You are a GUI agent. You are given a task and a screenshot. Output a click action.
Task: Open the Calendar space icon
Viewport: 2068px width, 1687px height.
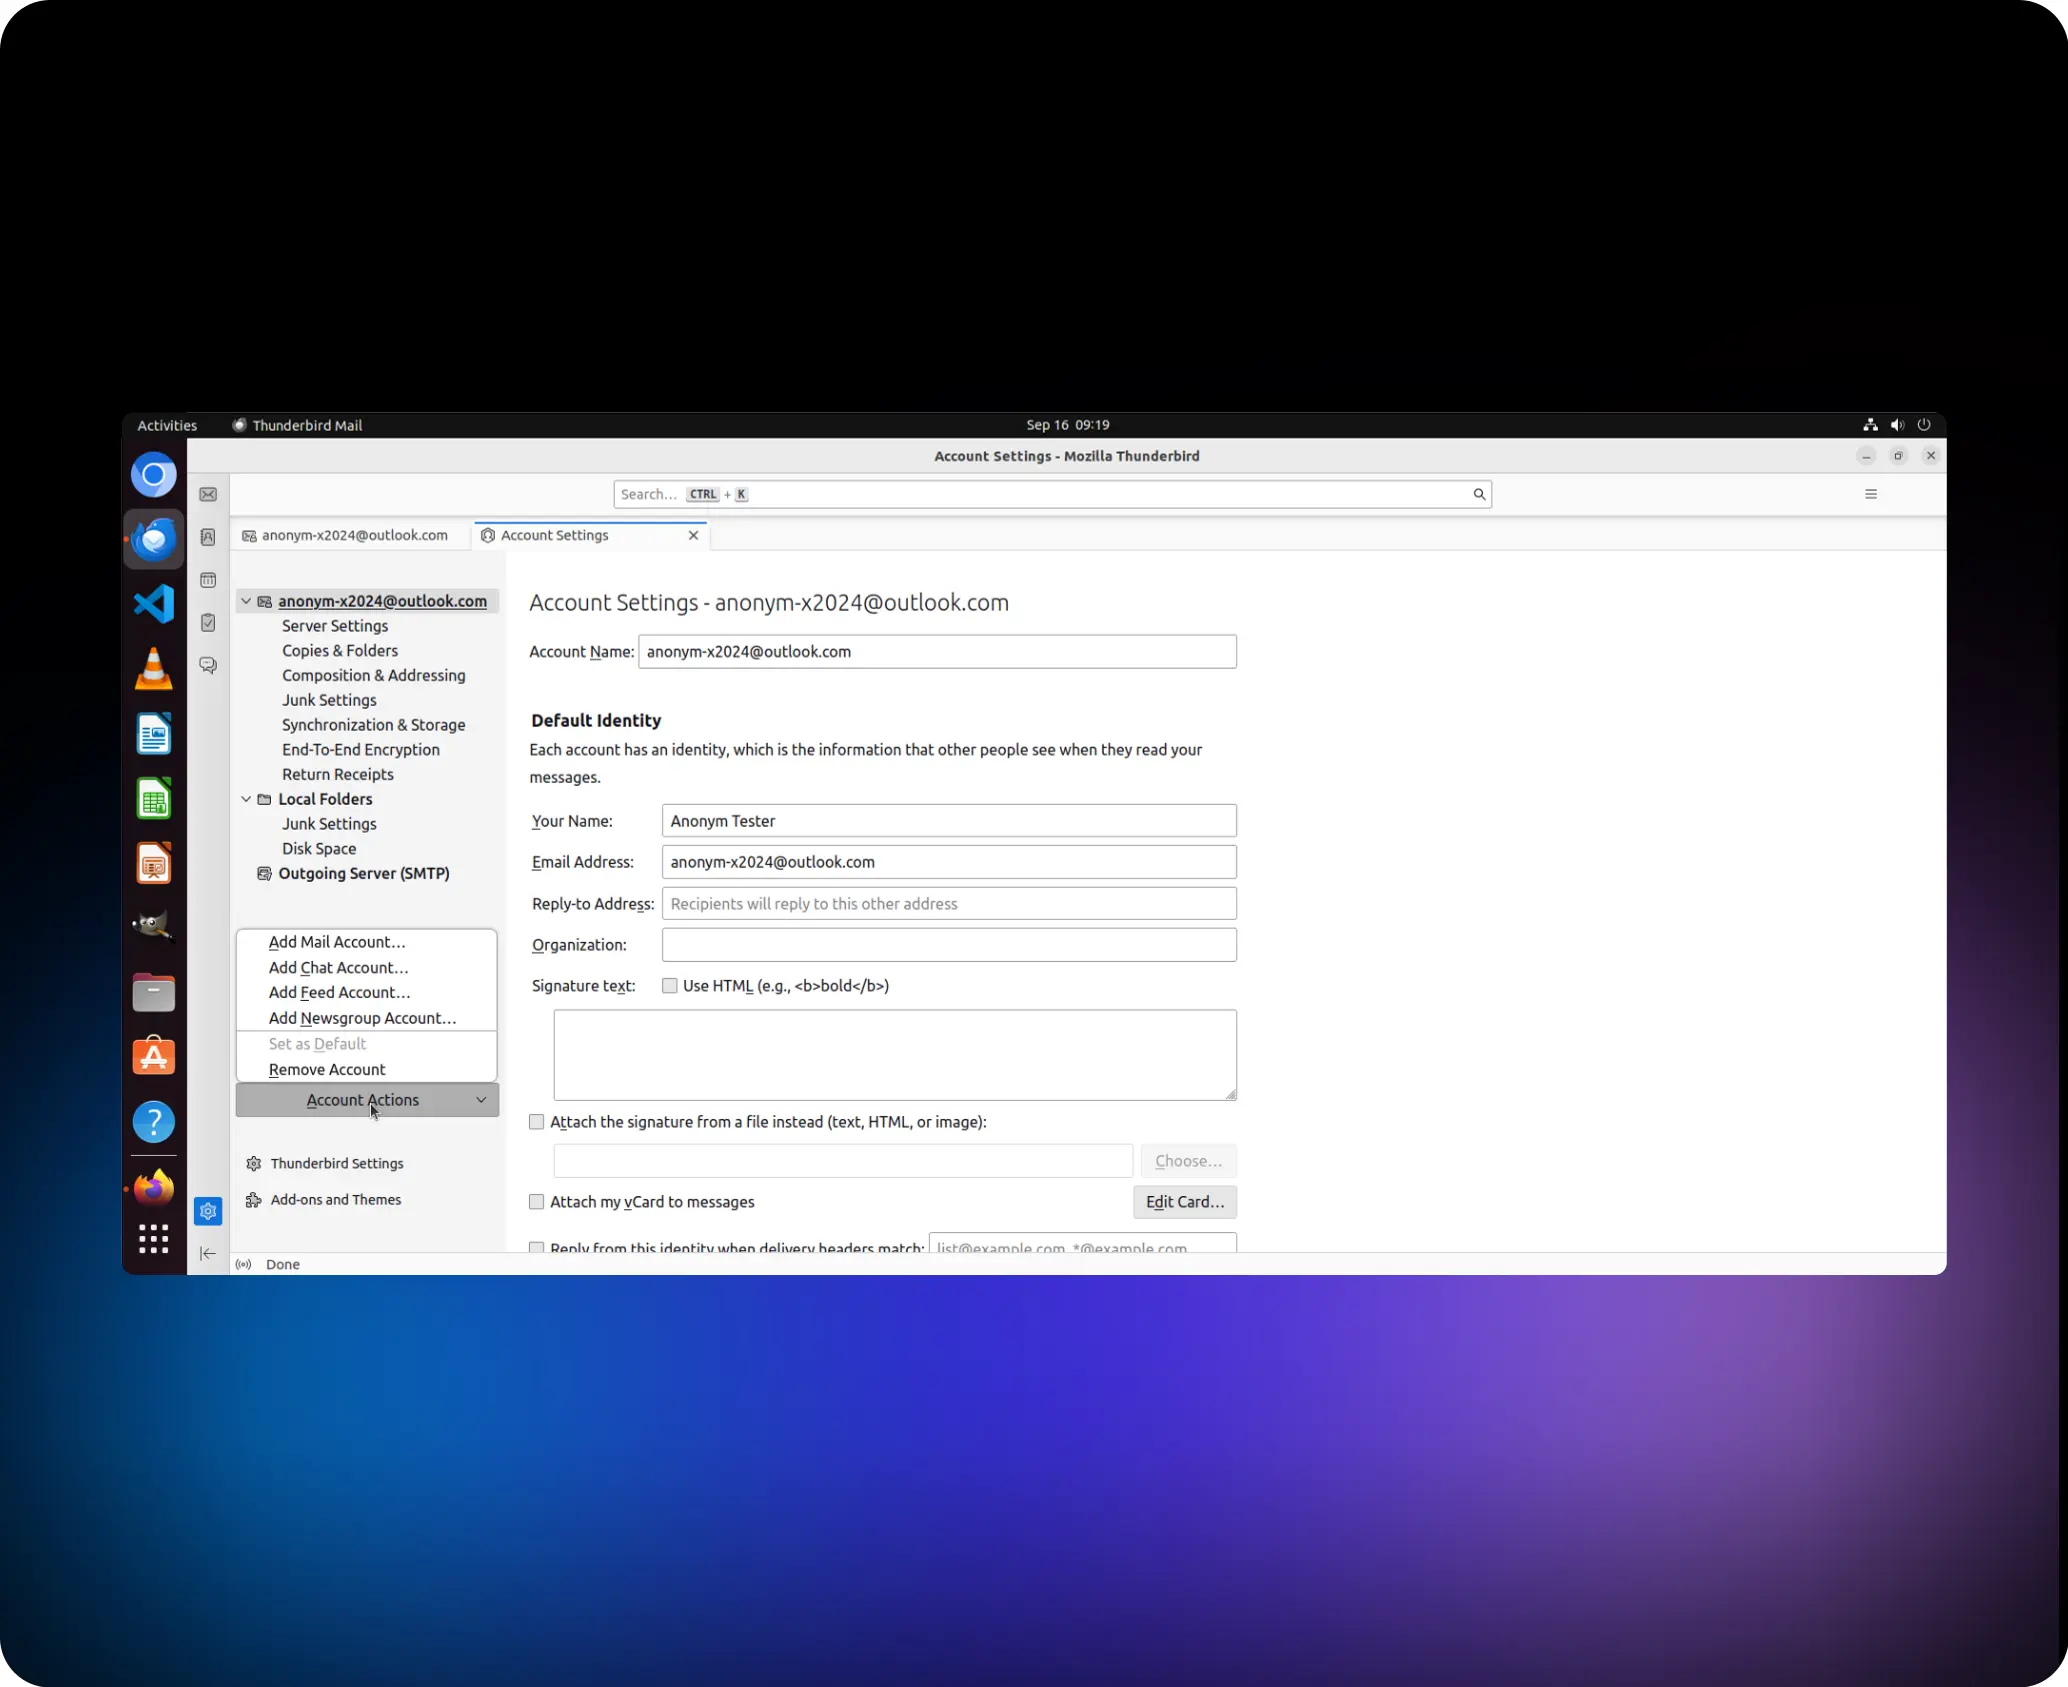click(x=208, y=580)
